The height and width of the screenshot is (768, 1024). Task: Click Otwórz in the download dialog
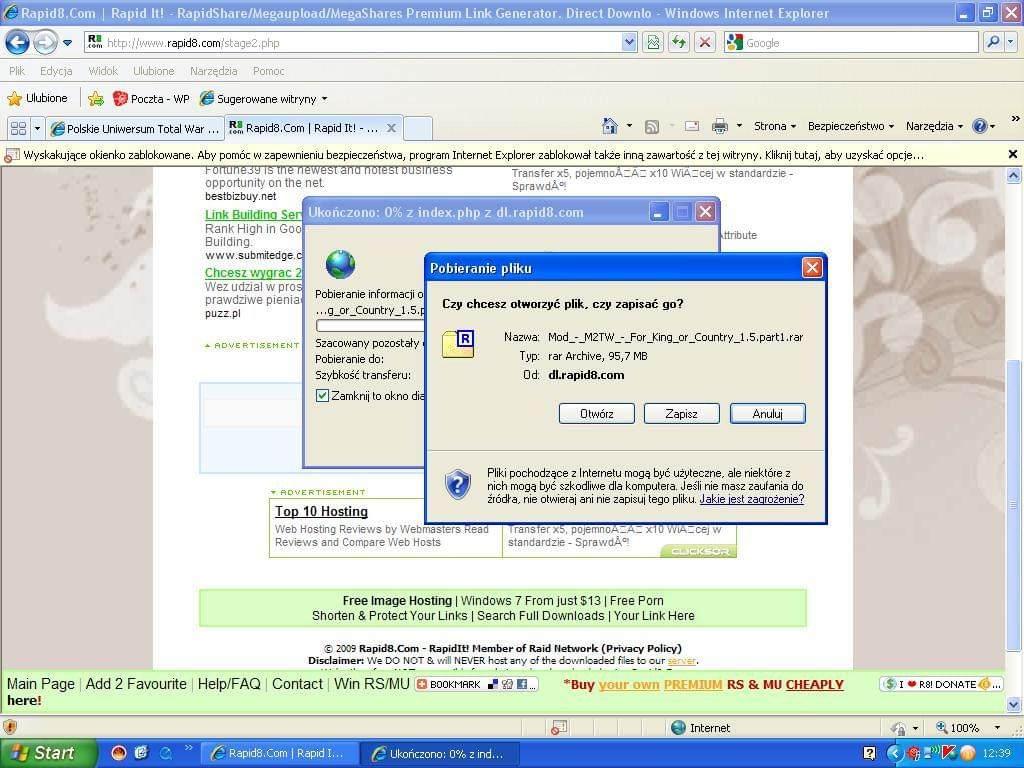click(x=596, y=413)
